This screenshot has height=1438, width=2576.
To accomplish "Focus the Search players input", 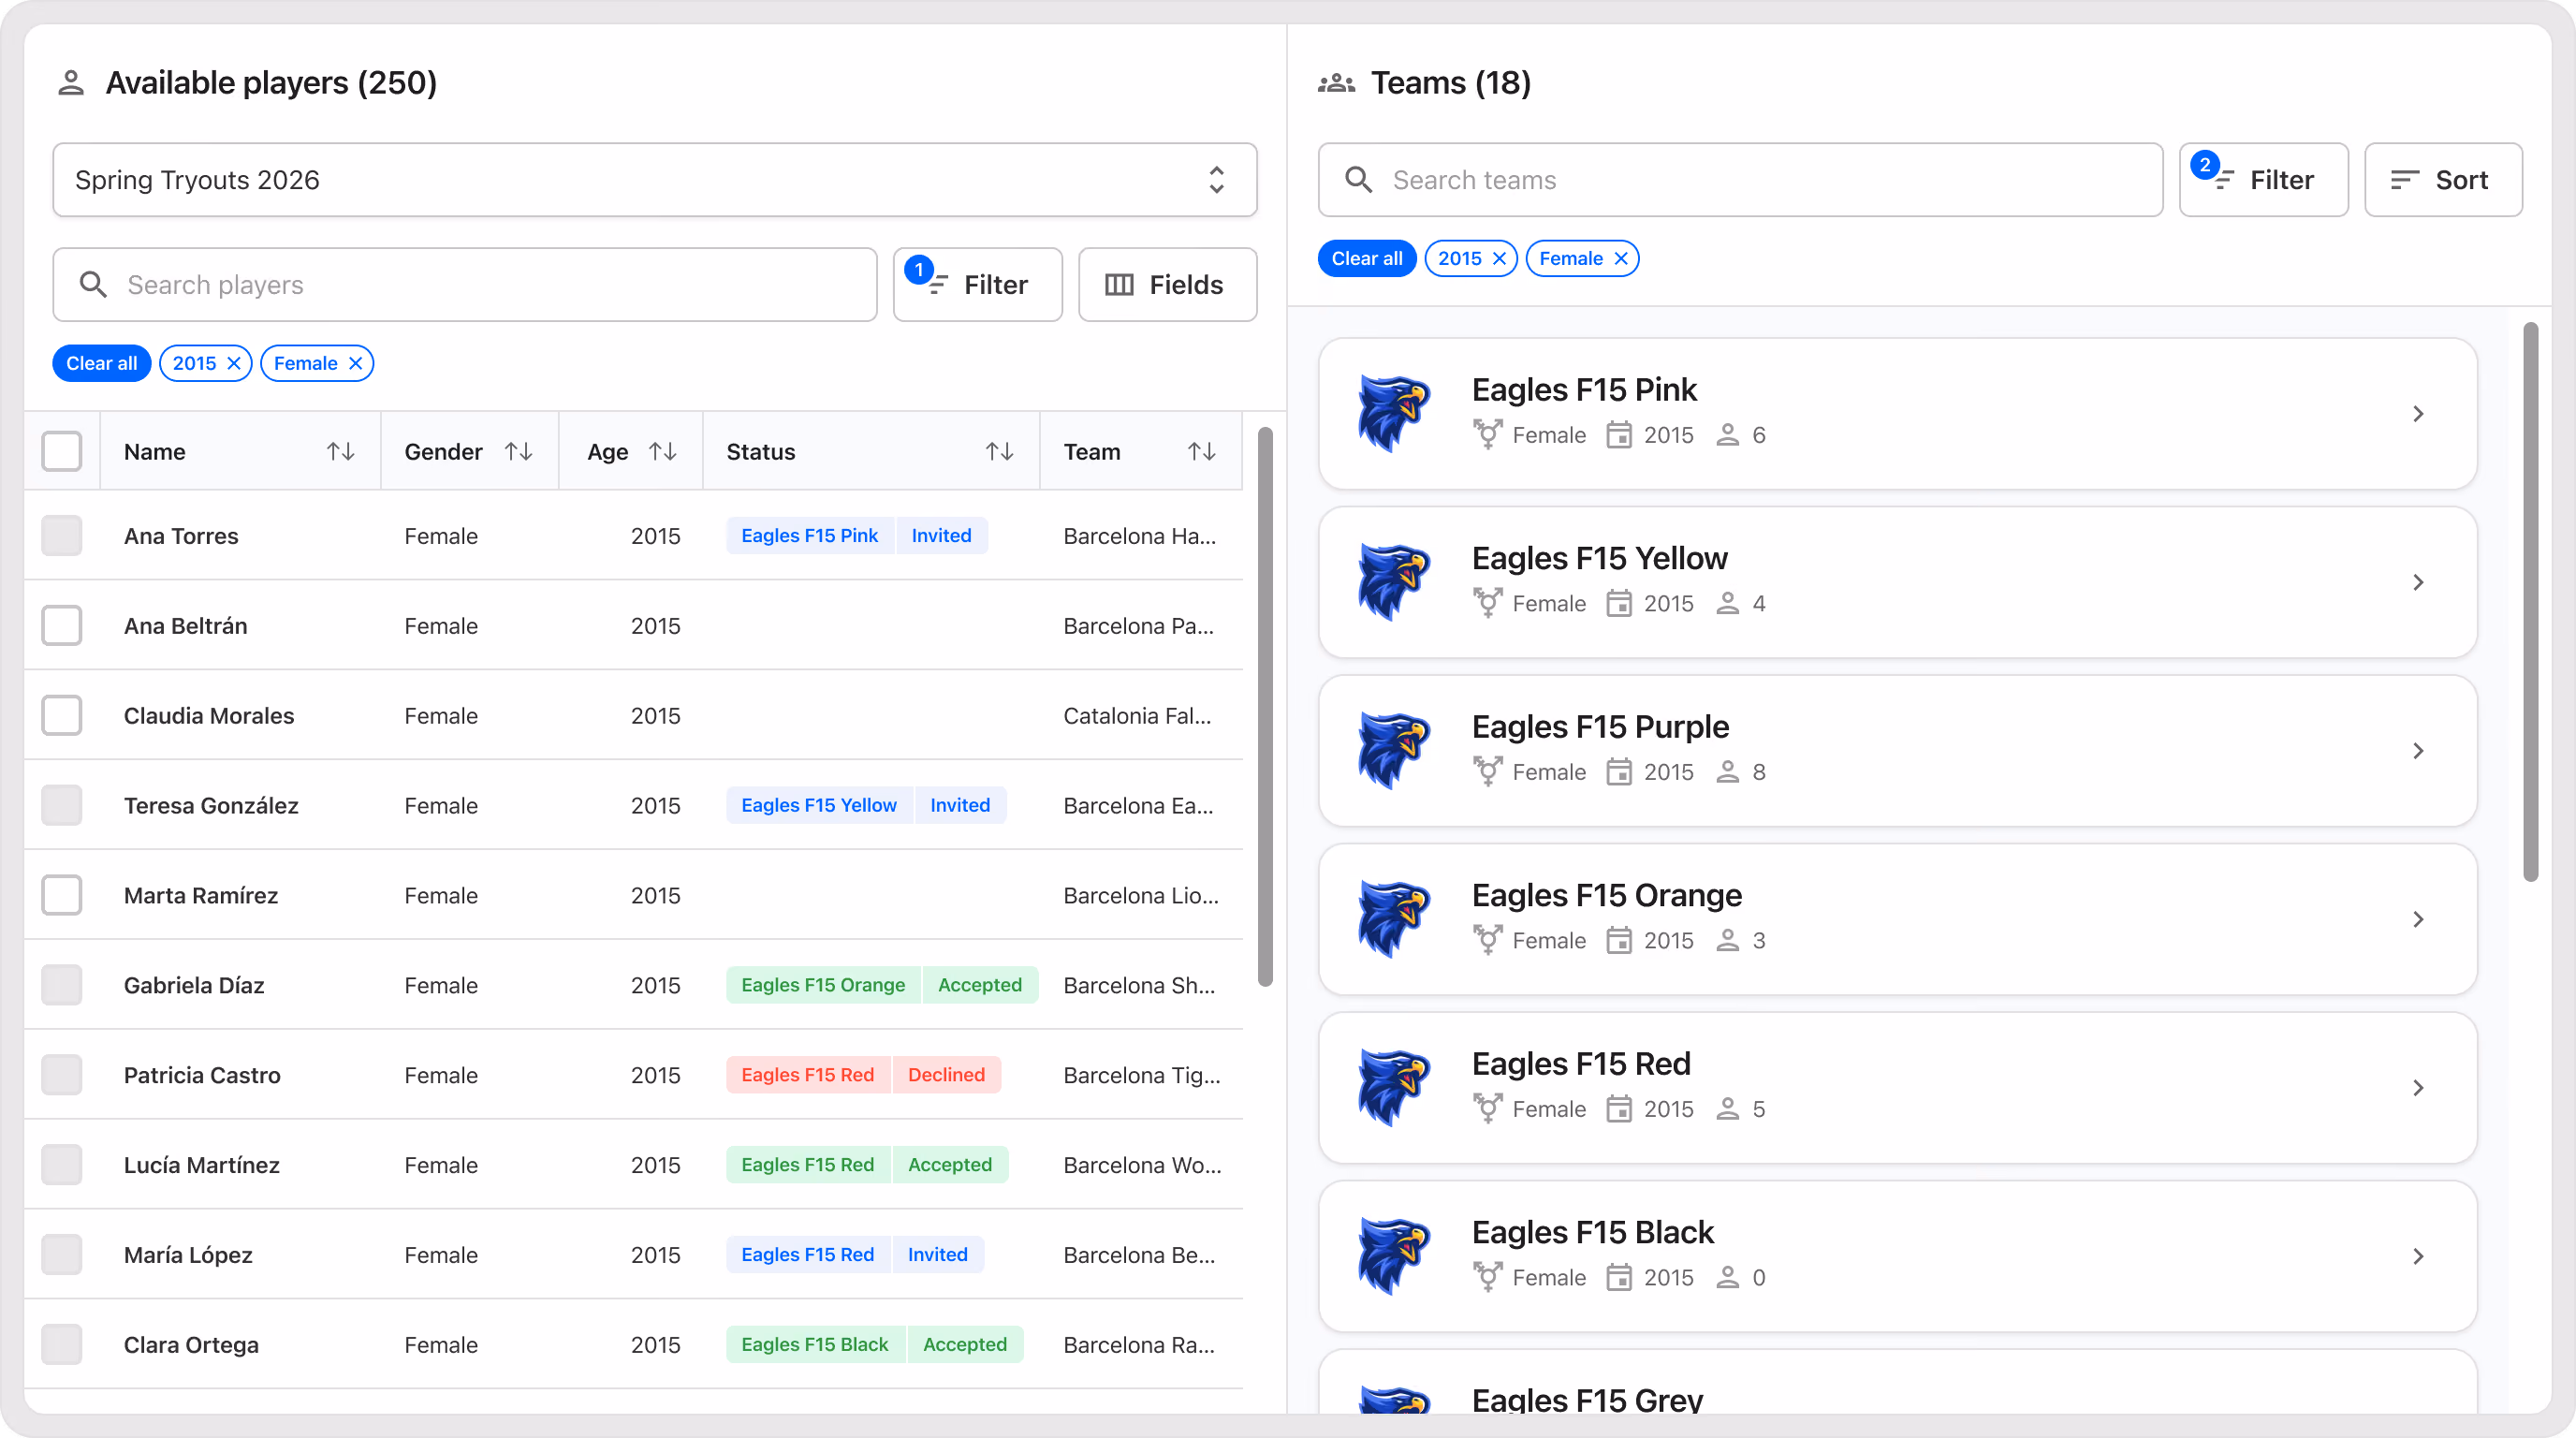I will tap(465, 285).
